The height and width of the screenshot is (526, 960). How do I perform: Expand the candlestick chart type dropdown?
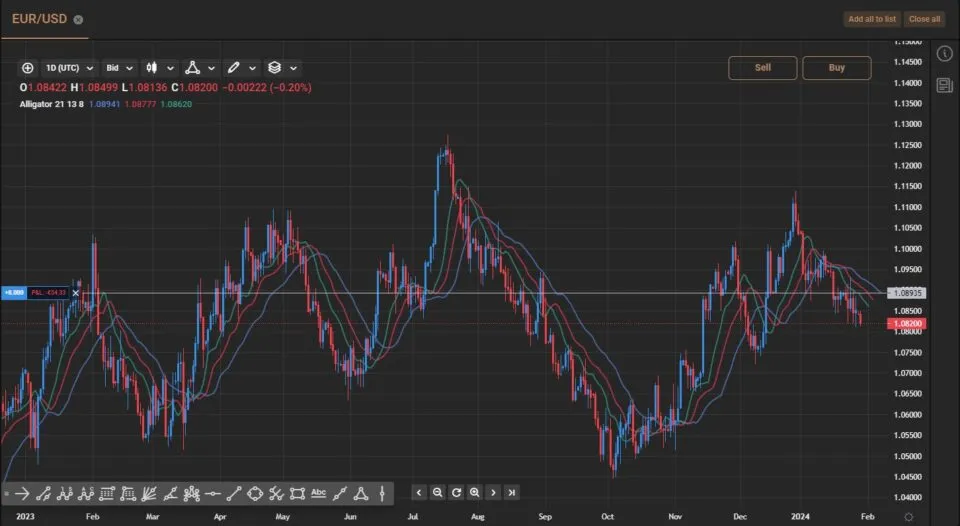160,68
